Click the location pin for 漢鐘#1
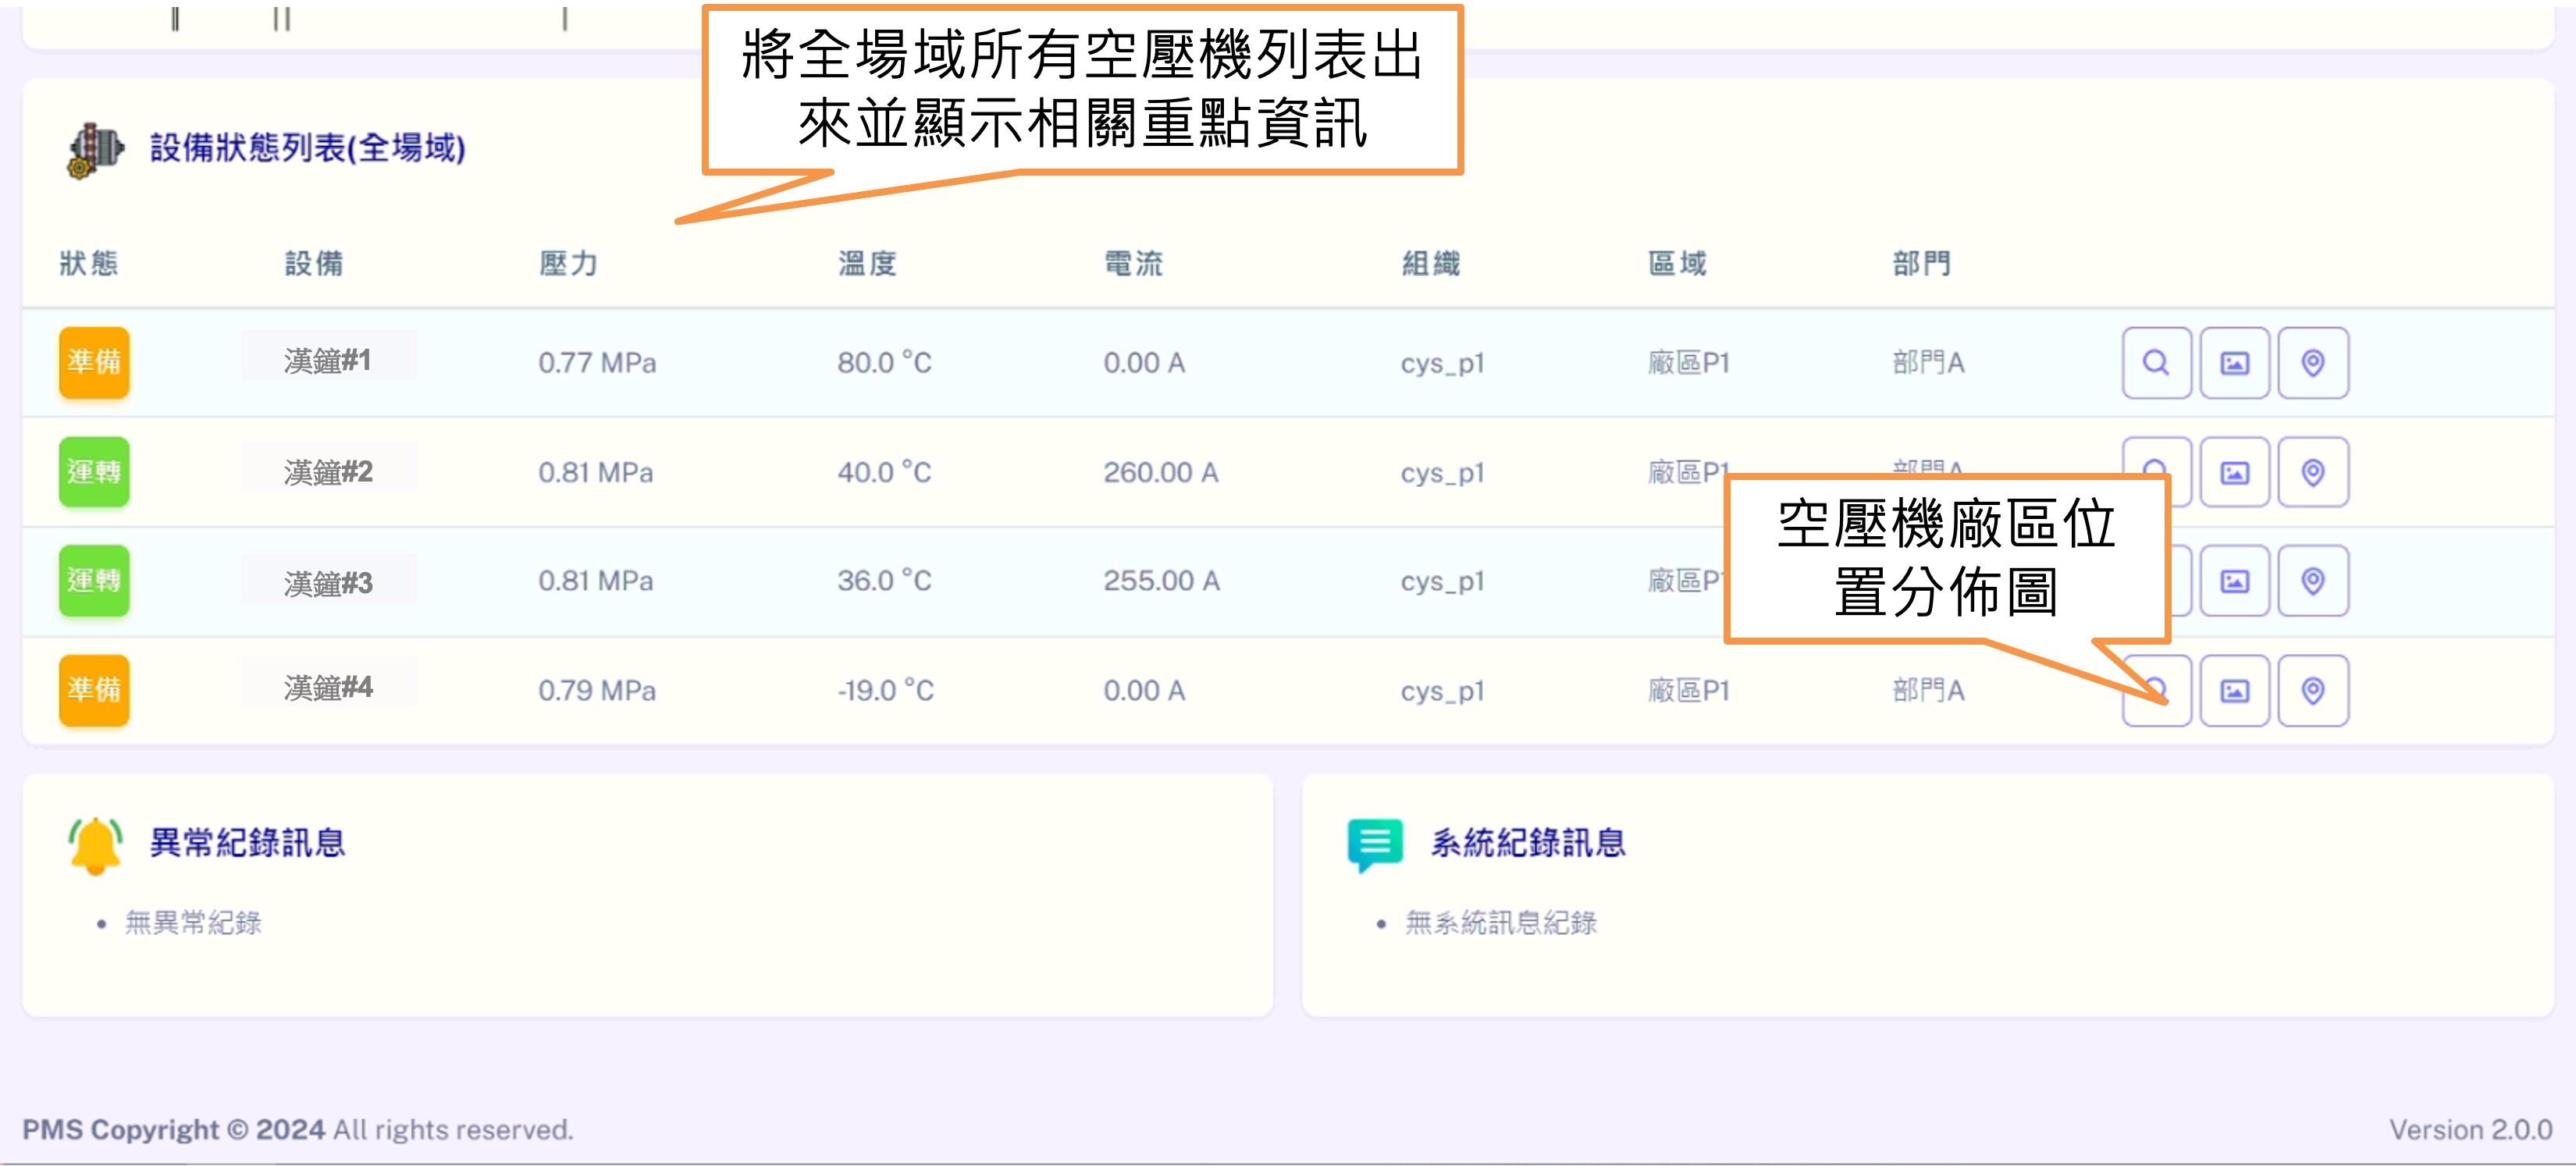This screenshot has height=1166, width=2576. 2312,363
